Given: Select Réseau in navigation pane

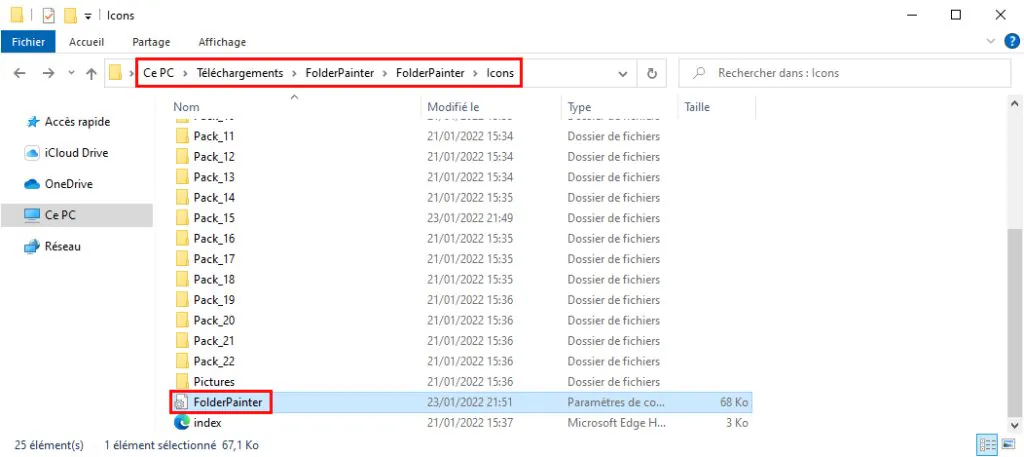Looking at the screenshot, I should (x=52, y=247).
